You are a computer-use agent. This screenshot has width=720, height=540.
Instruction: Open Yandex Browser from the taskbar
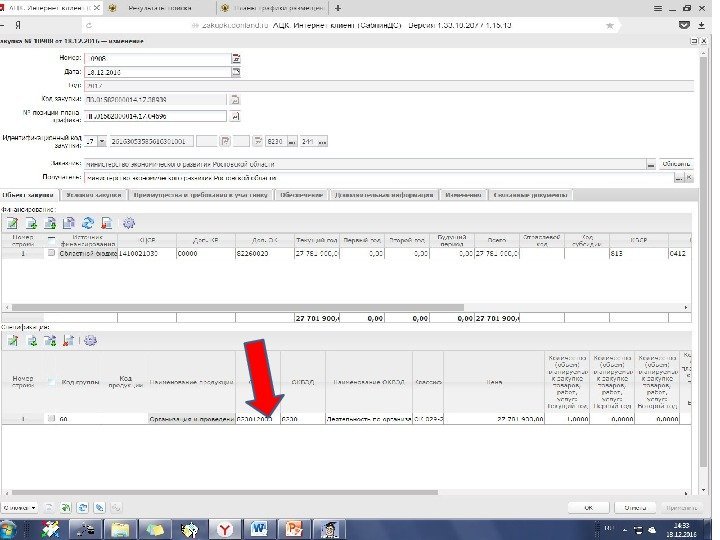(225, 529)
